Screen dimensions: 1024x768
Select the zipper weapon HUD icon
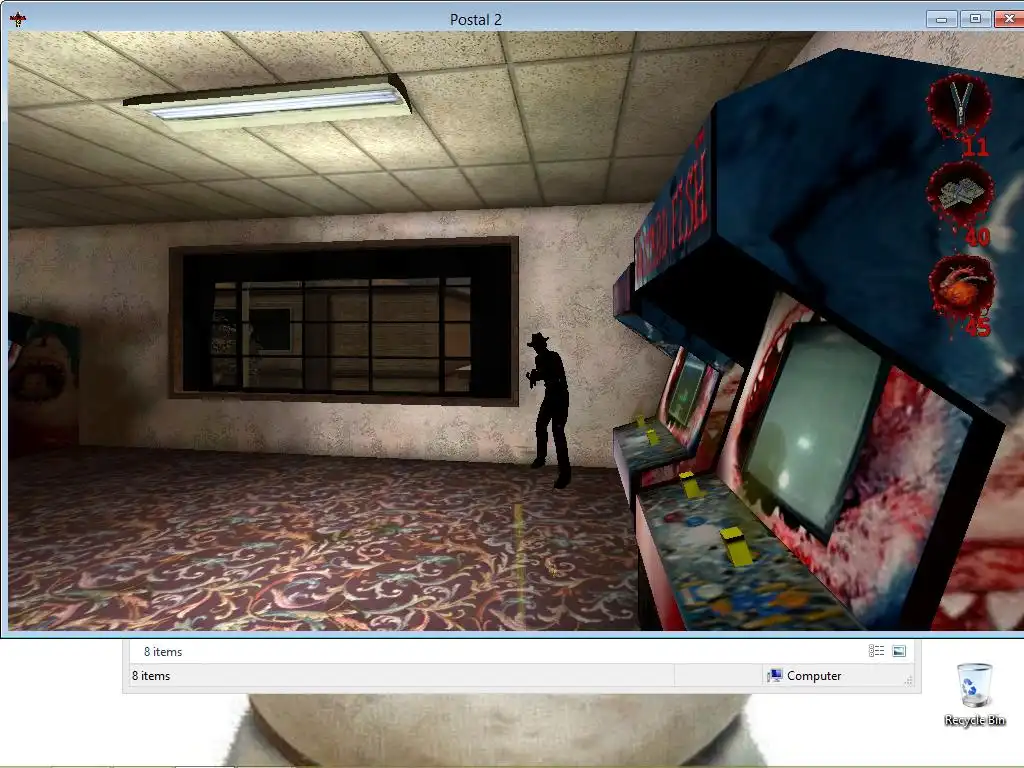(959, 104)
